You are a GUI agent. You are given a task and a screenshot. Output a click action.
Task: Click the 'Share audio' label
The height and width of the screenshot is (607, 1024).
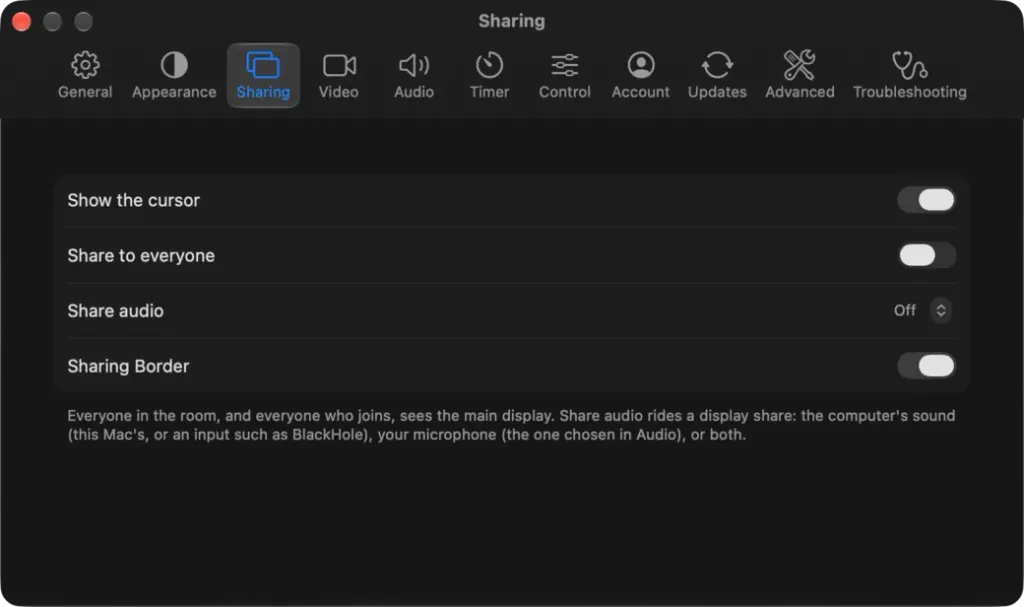point(116,311)
